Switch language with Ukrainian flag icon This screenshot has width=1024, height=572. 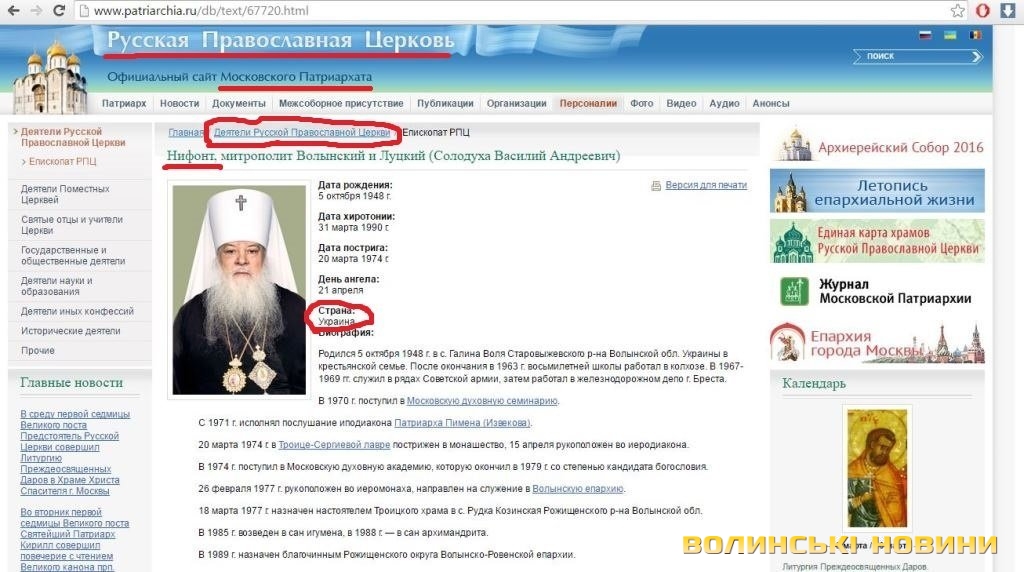coord(950,35)
